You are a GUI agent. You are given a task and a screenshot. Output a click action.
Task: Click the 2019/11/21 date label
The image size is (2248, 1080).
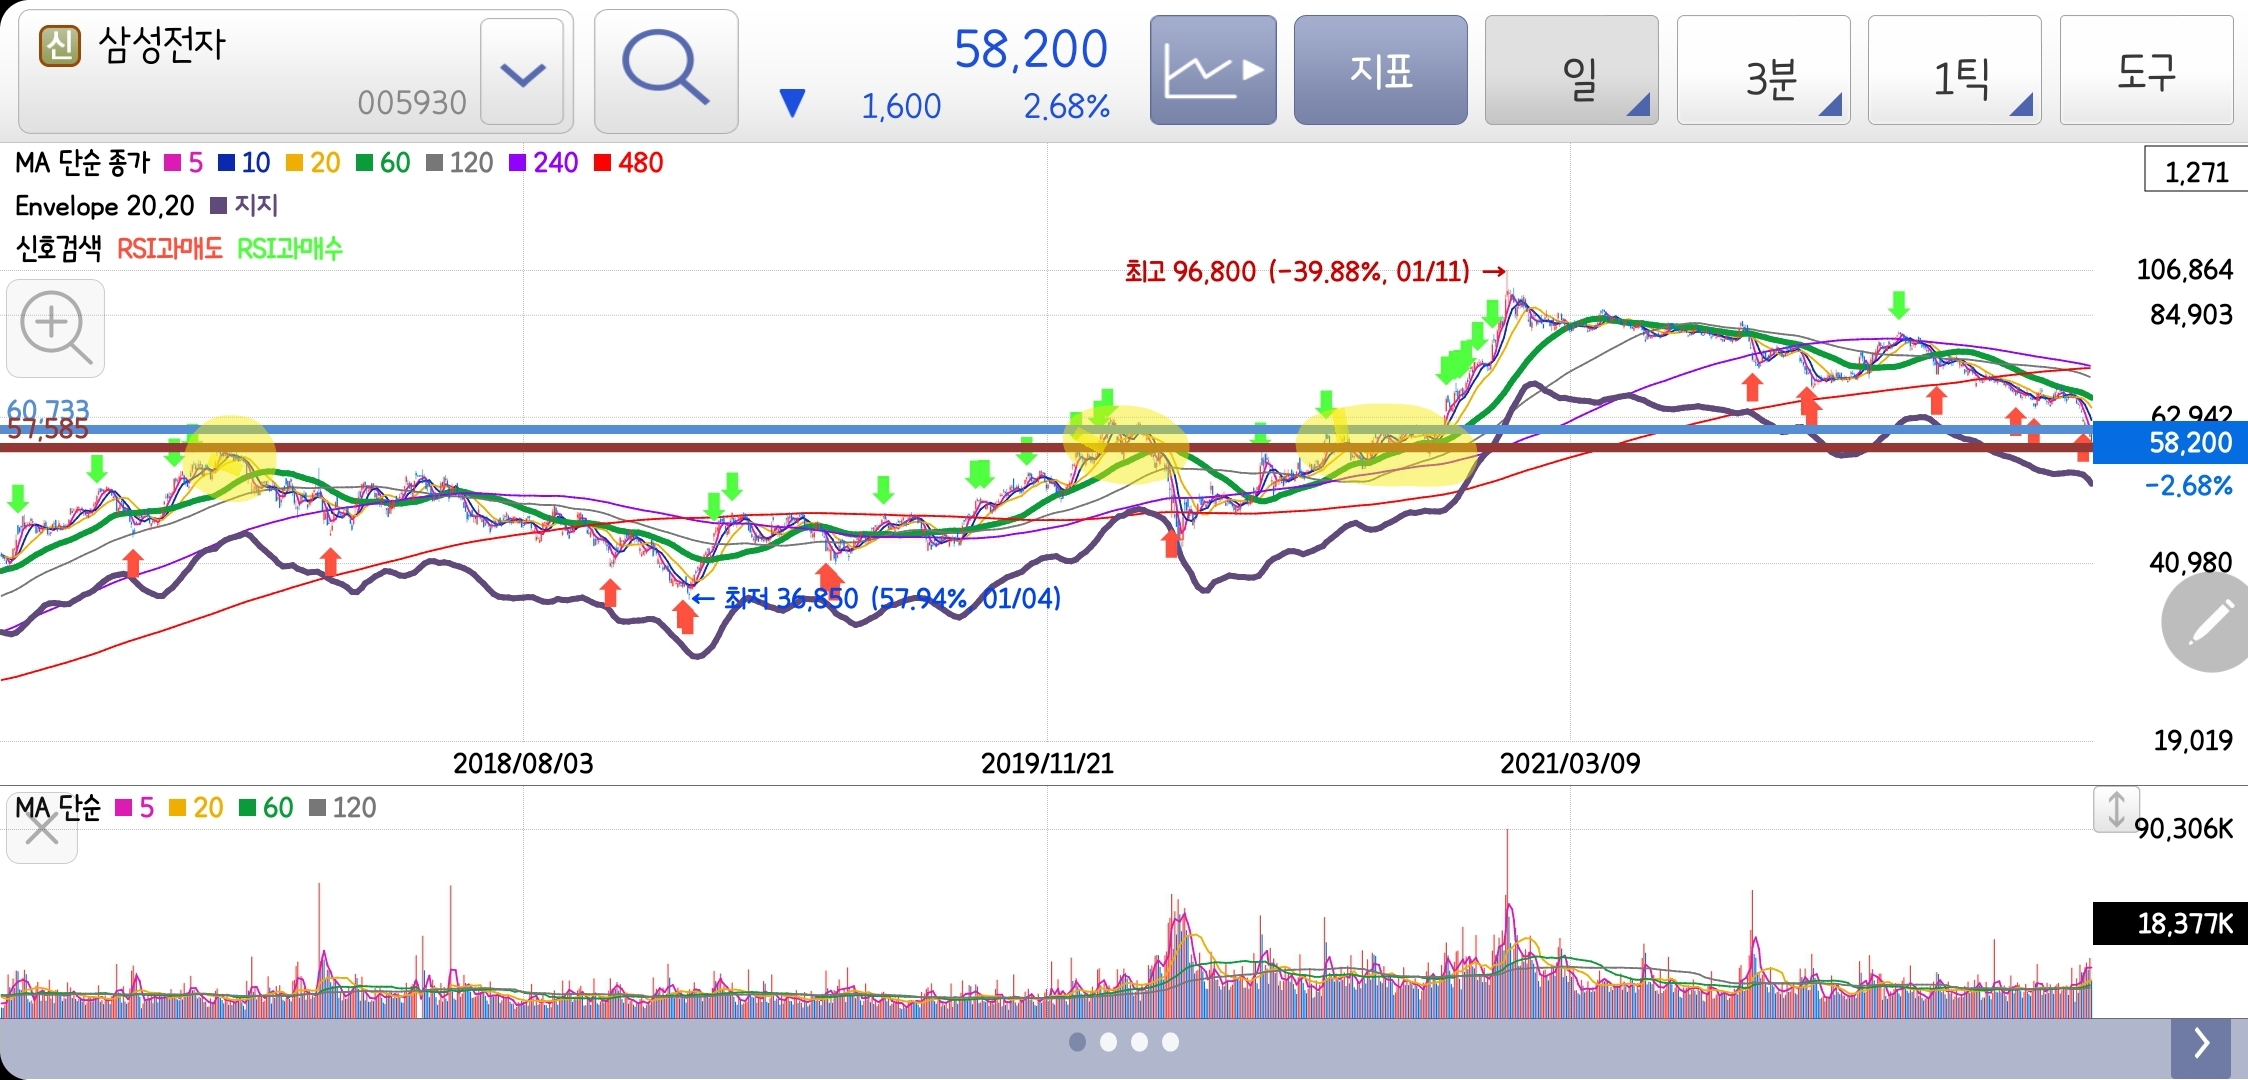click(1047, 764)
